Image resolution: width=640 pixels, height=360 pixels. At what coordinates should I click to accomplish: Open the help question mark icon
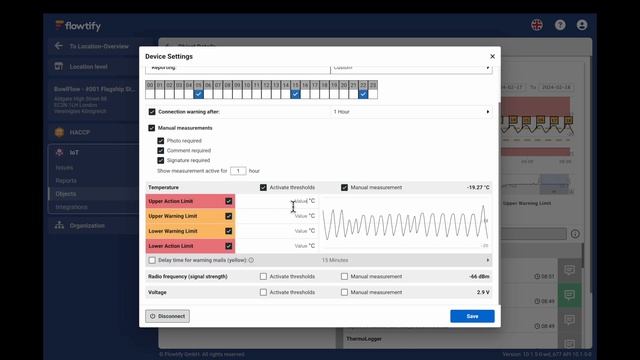[x=560, y=25]
